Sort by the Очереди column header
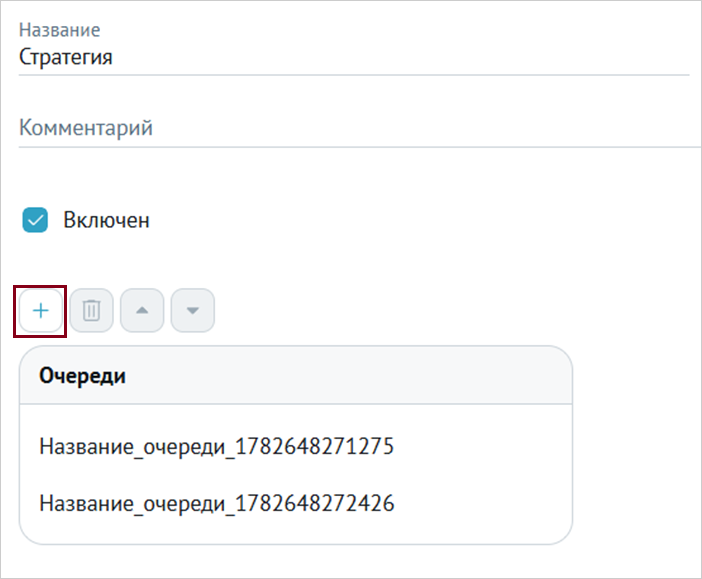 click(x=82, y=375)
